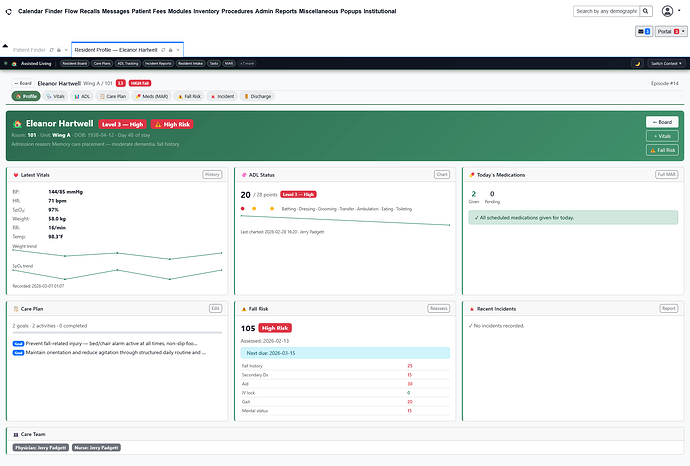Image resolution: width=690 pixels, height=466 pixels.
Task: Toggle dark mode with moon icon
Action: pyautogui.click(x=638, y=63)
